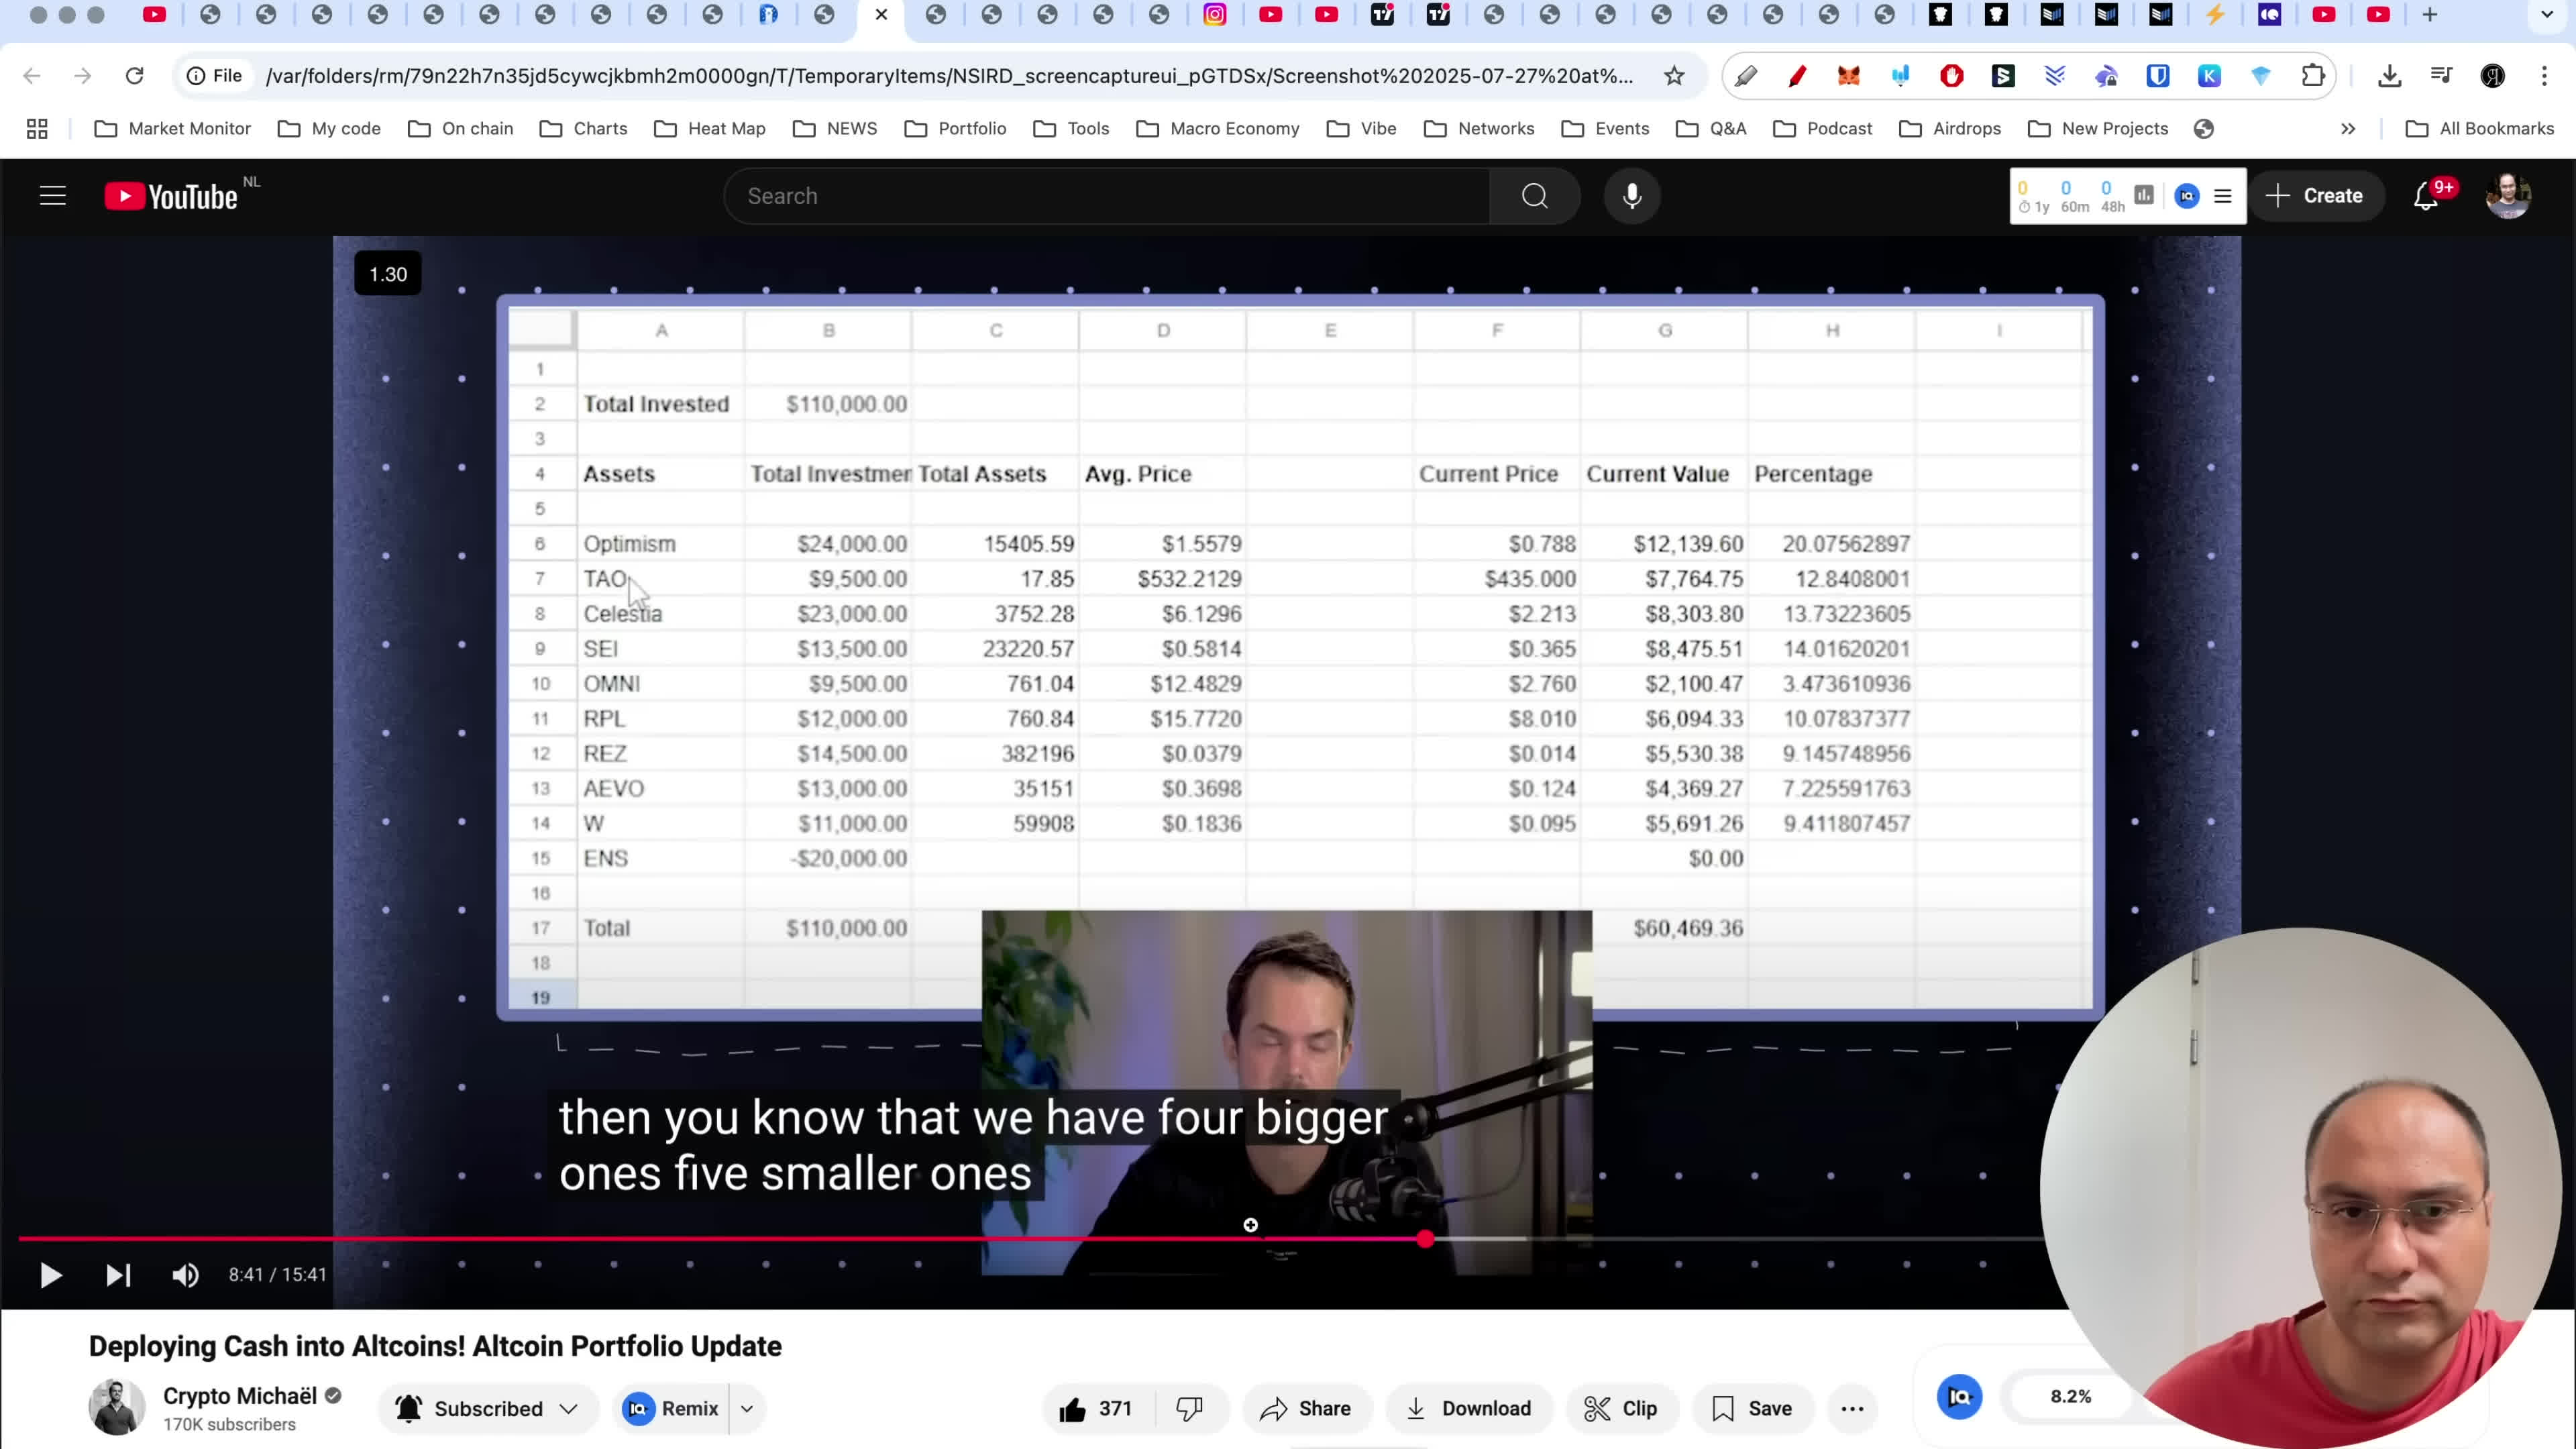This screenshot has height=1449, width=2576.
Task: Skip to next video
Action: tap(118, 1274)
